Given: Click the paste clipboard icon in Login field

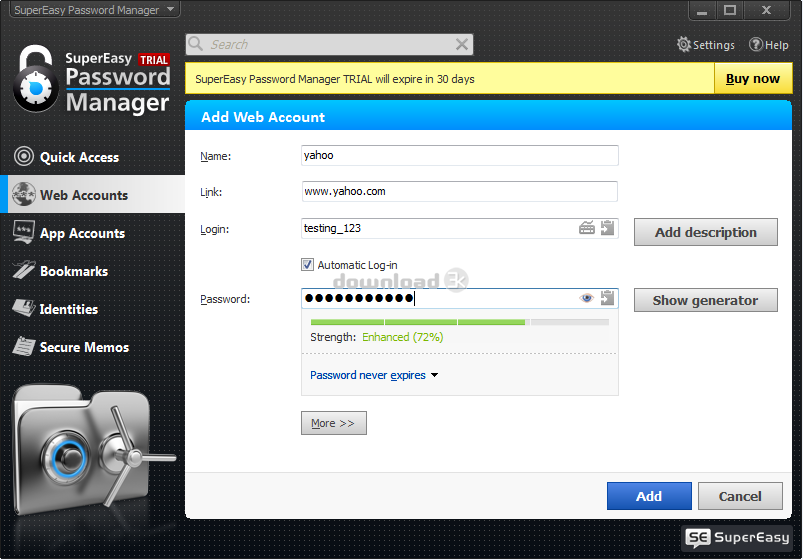Looking at the screenshot, I should (607, 228).
